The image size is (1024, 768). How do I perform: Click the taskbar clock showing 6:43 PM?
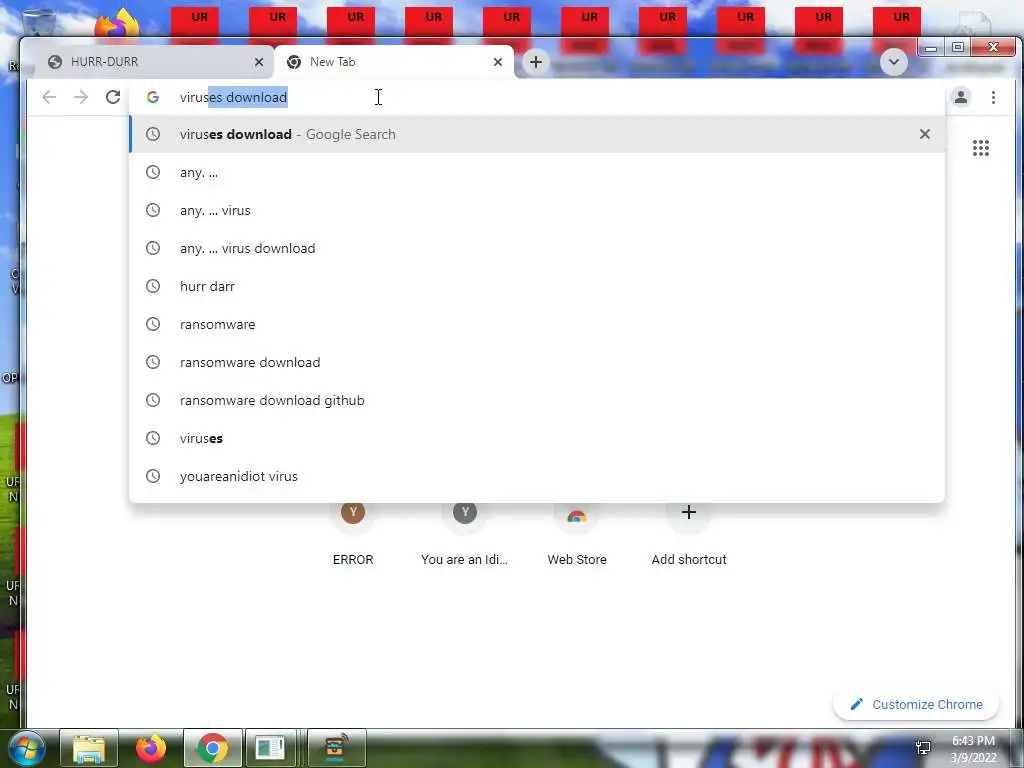(x=973, y=749)
